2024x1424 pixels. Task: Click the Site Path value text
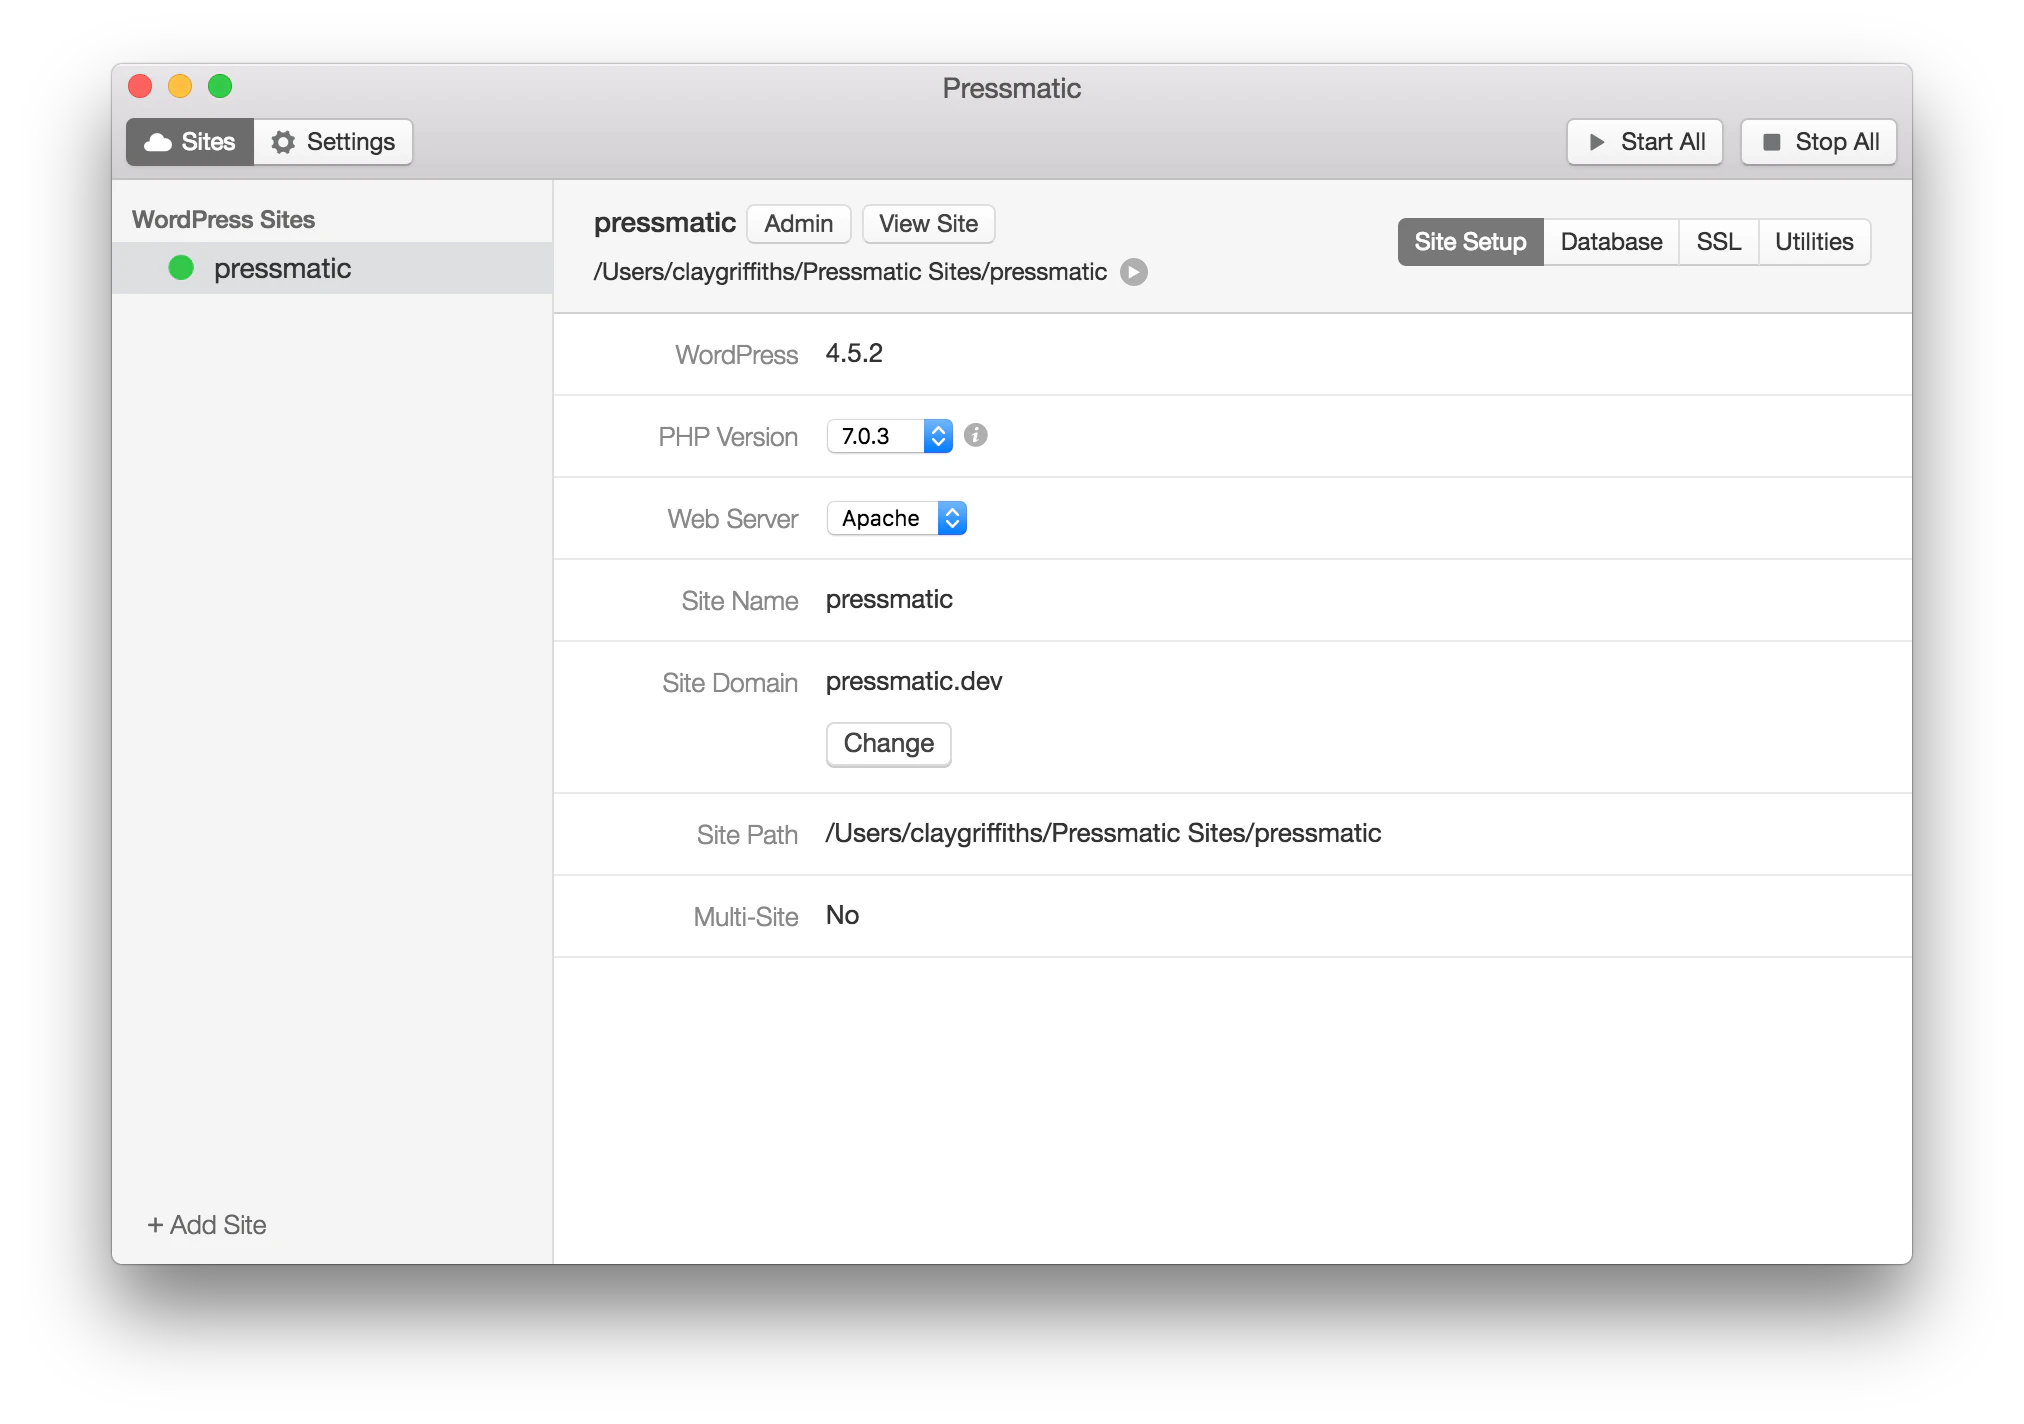1102,833
